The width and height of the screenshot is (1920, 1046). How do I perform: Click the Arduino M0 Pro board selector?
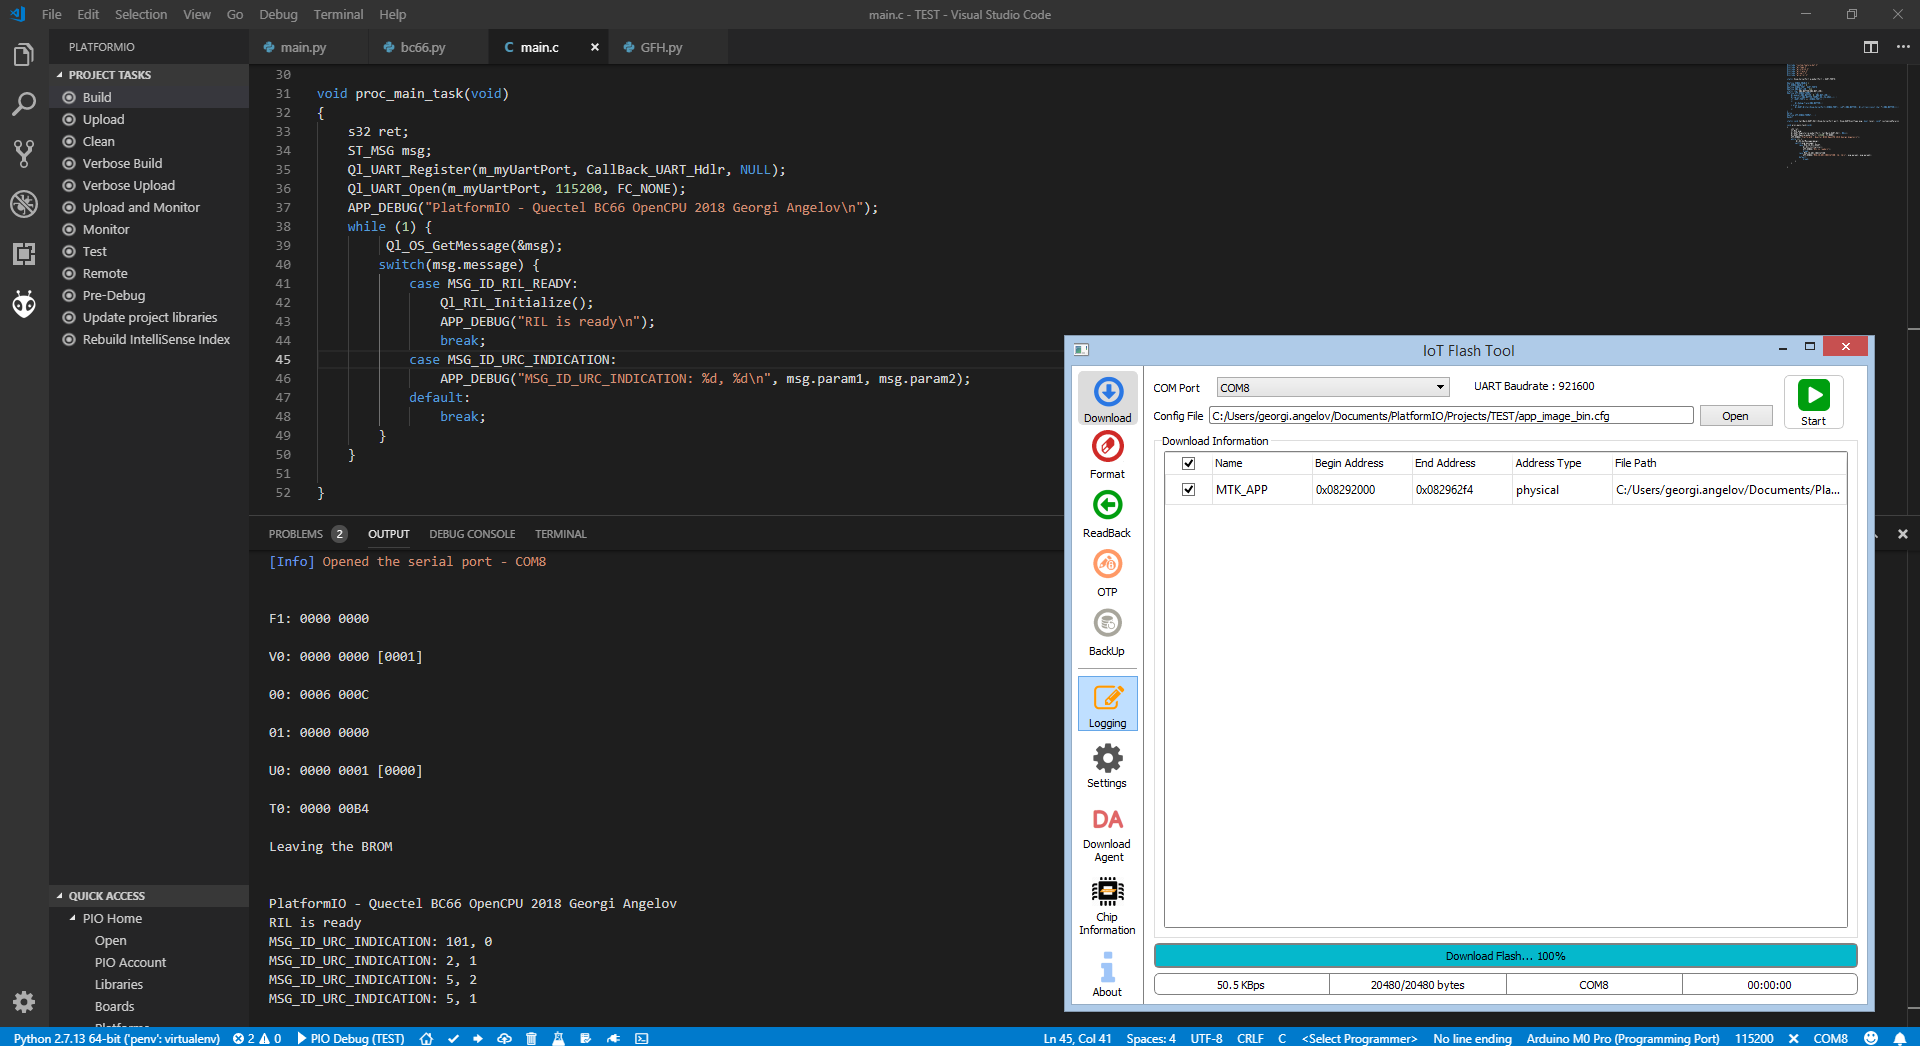tap(1623, 1038)
